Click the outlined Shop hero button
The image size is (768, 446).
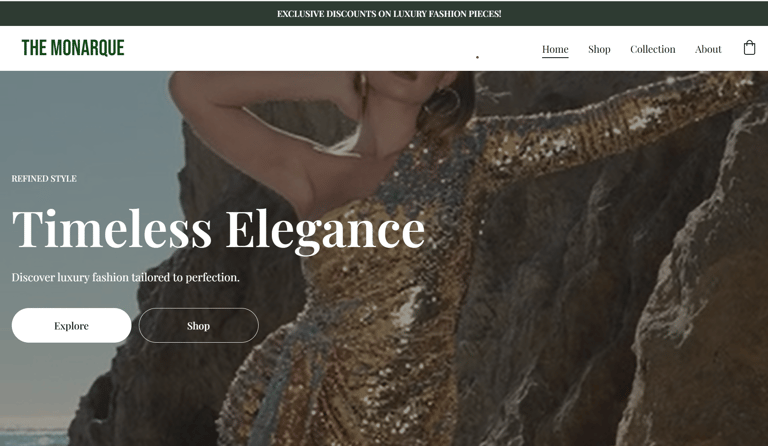point(198,326)
